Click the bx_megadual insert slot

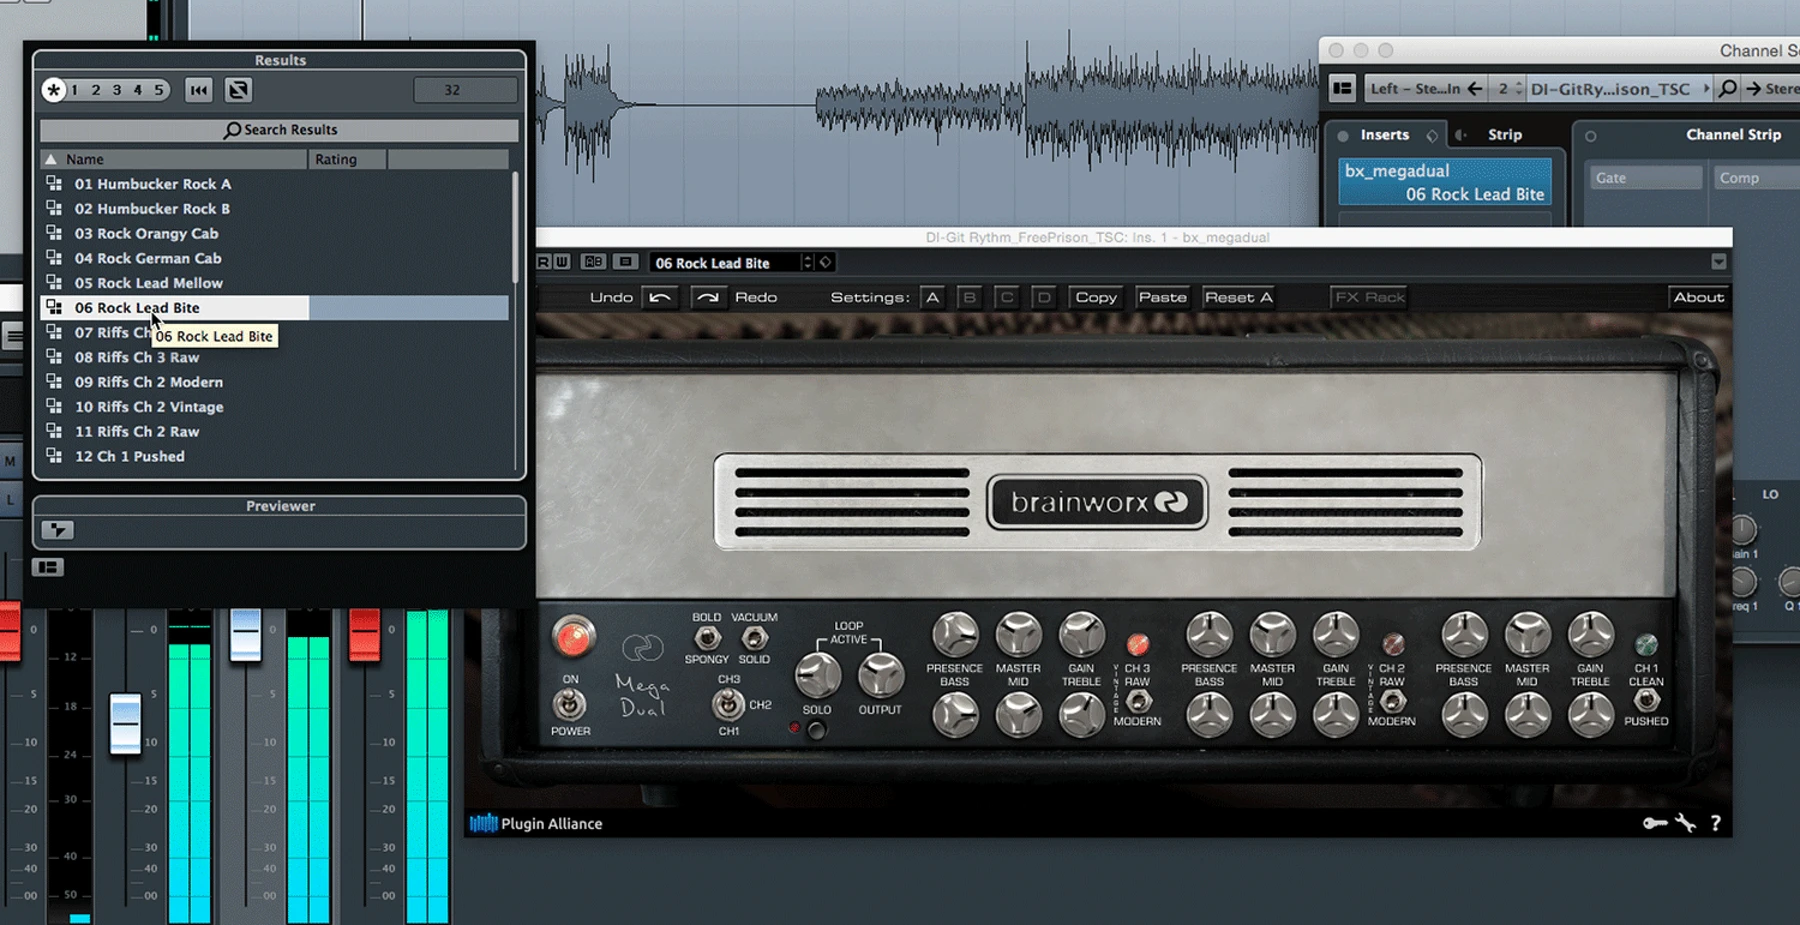pyautogui.click(x=1445, y=182)
